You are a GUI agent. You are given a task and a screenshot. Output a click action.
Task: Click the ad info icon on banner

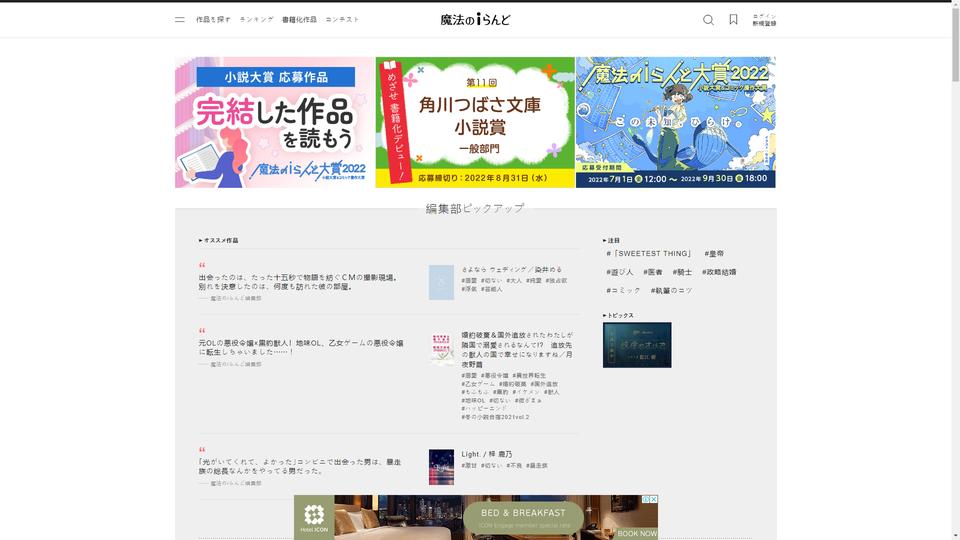tap(646, 499)
